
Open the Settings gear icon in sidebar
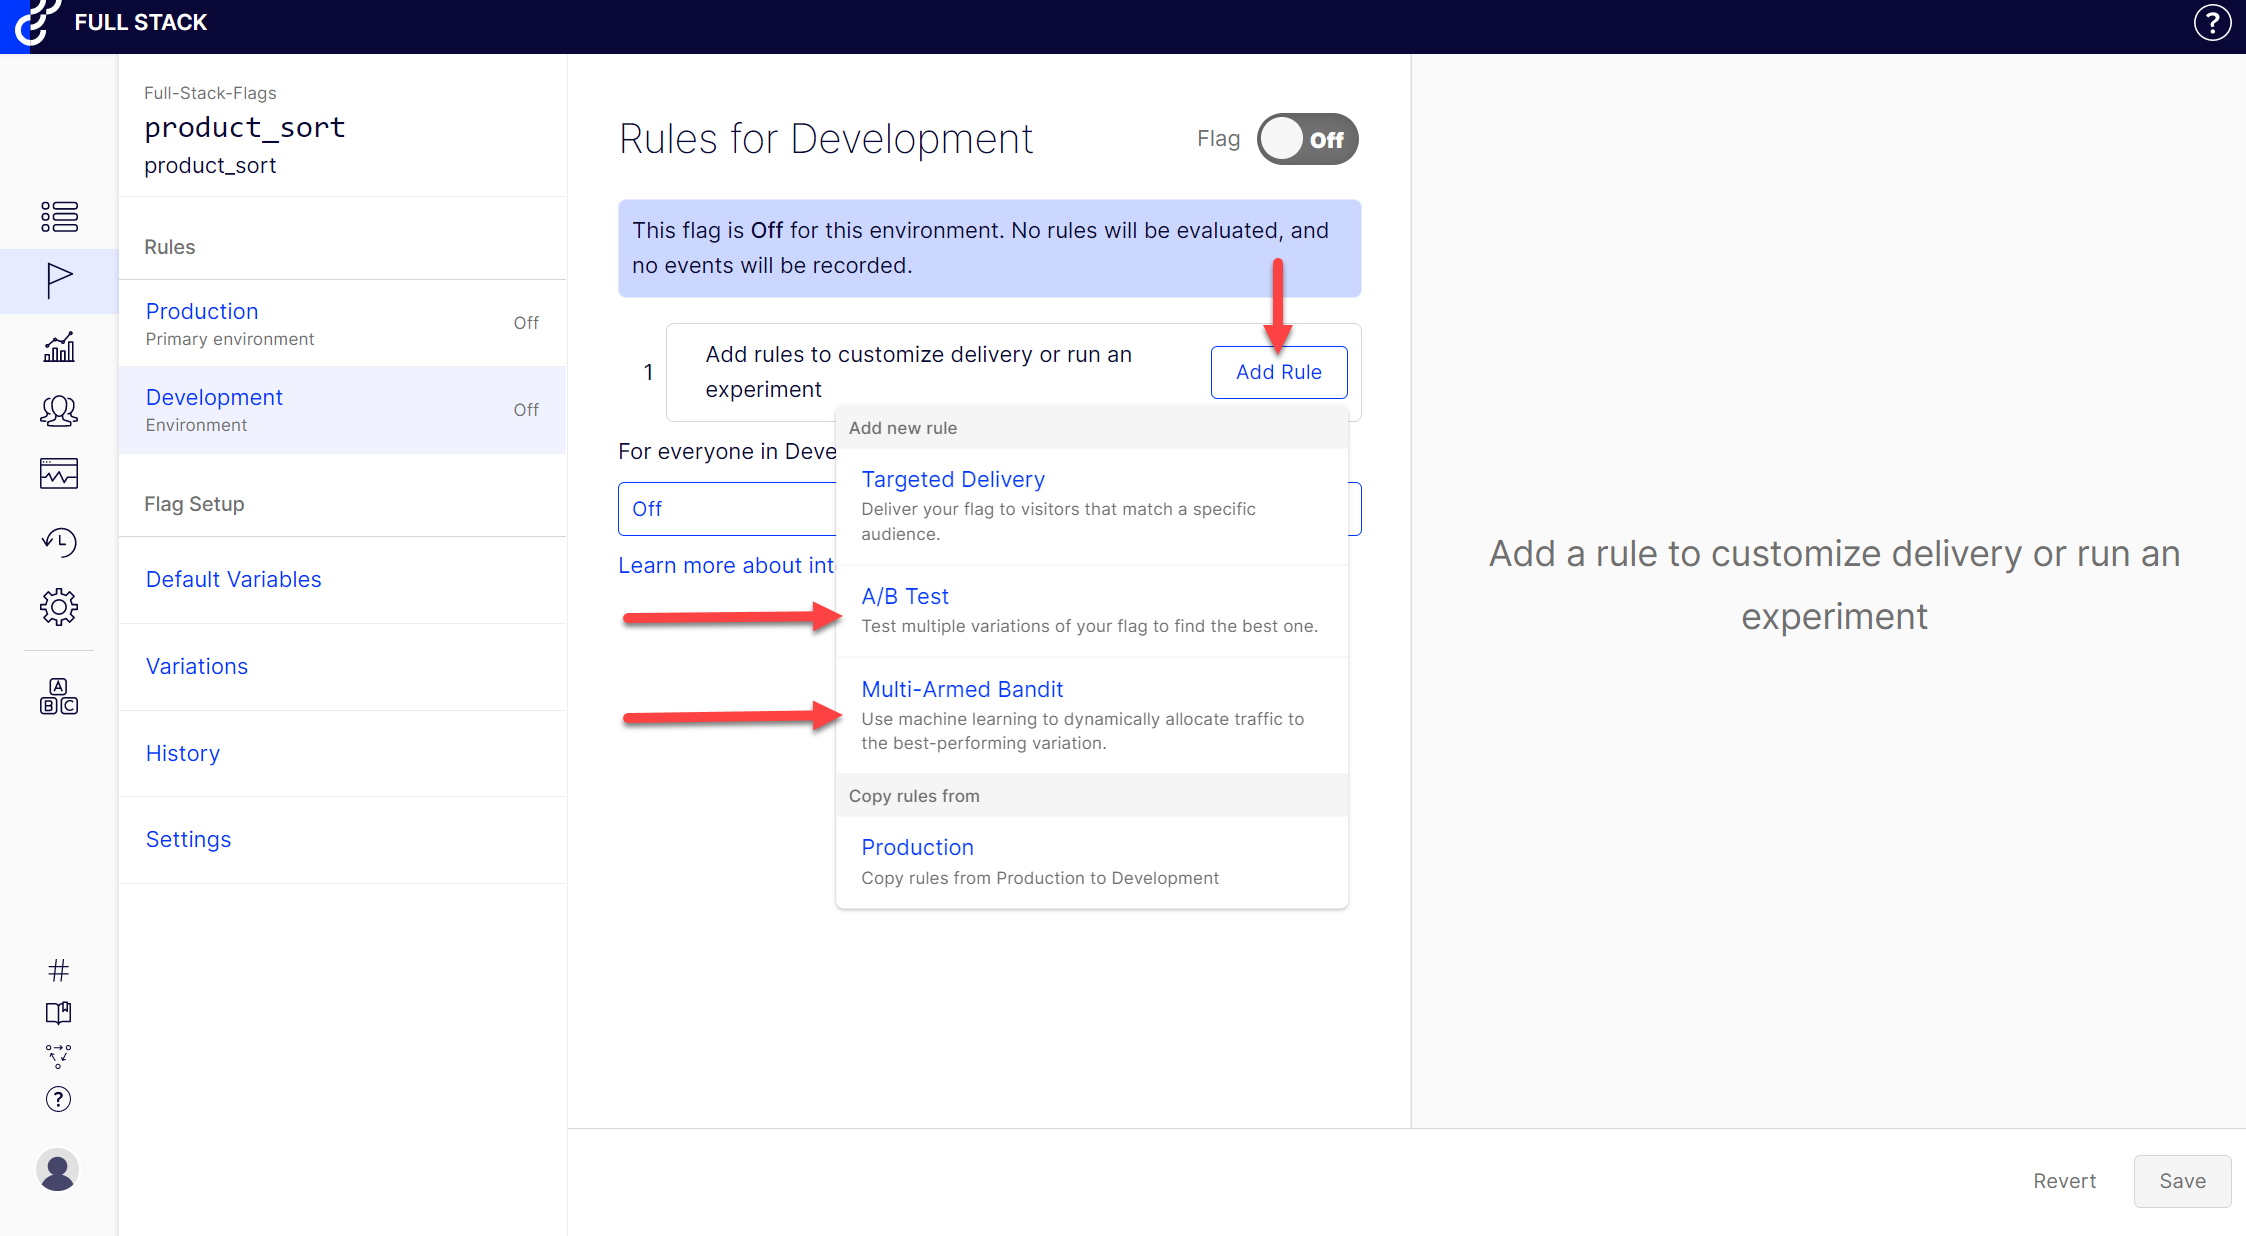[59, 607]
